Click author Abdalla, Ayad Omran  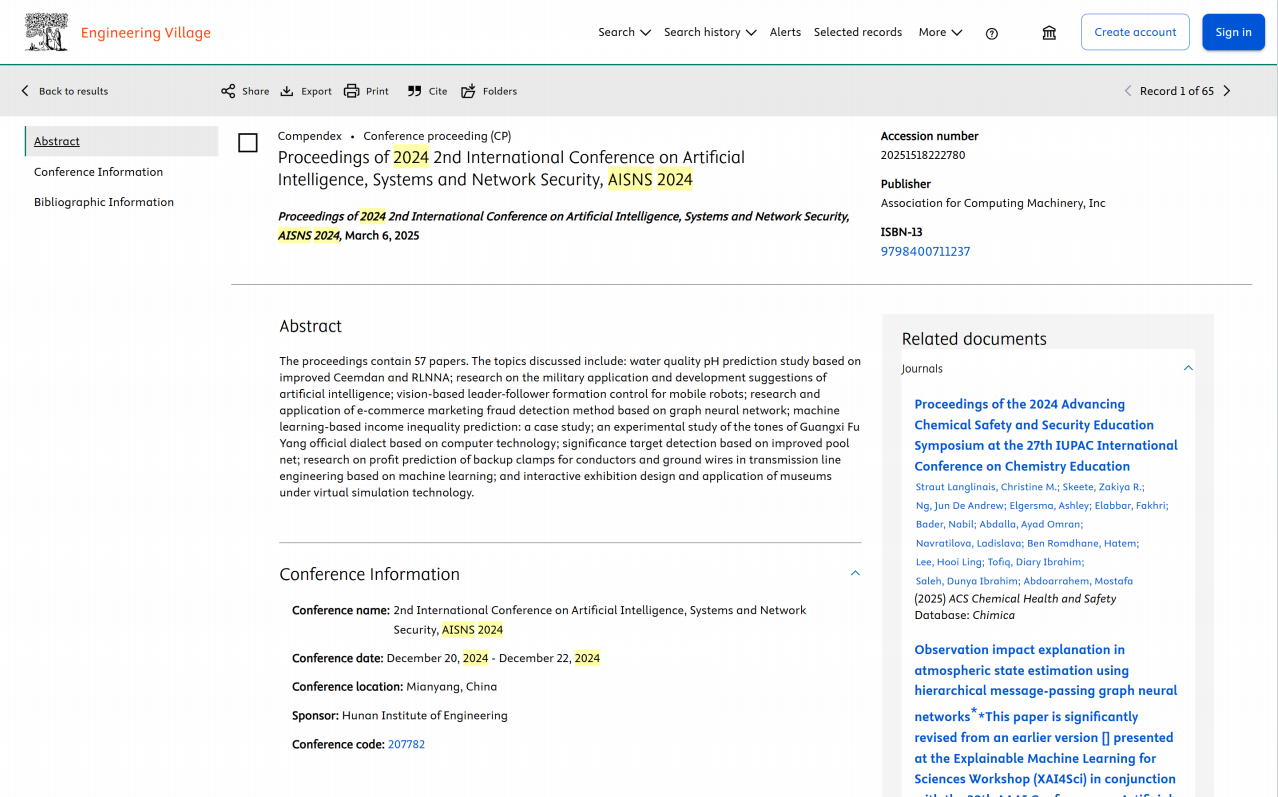pos(1029,524)
